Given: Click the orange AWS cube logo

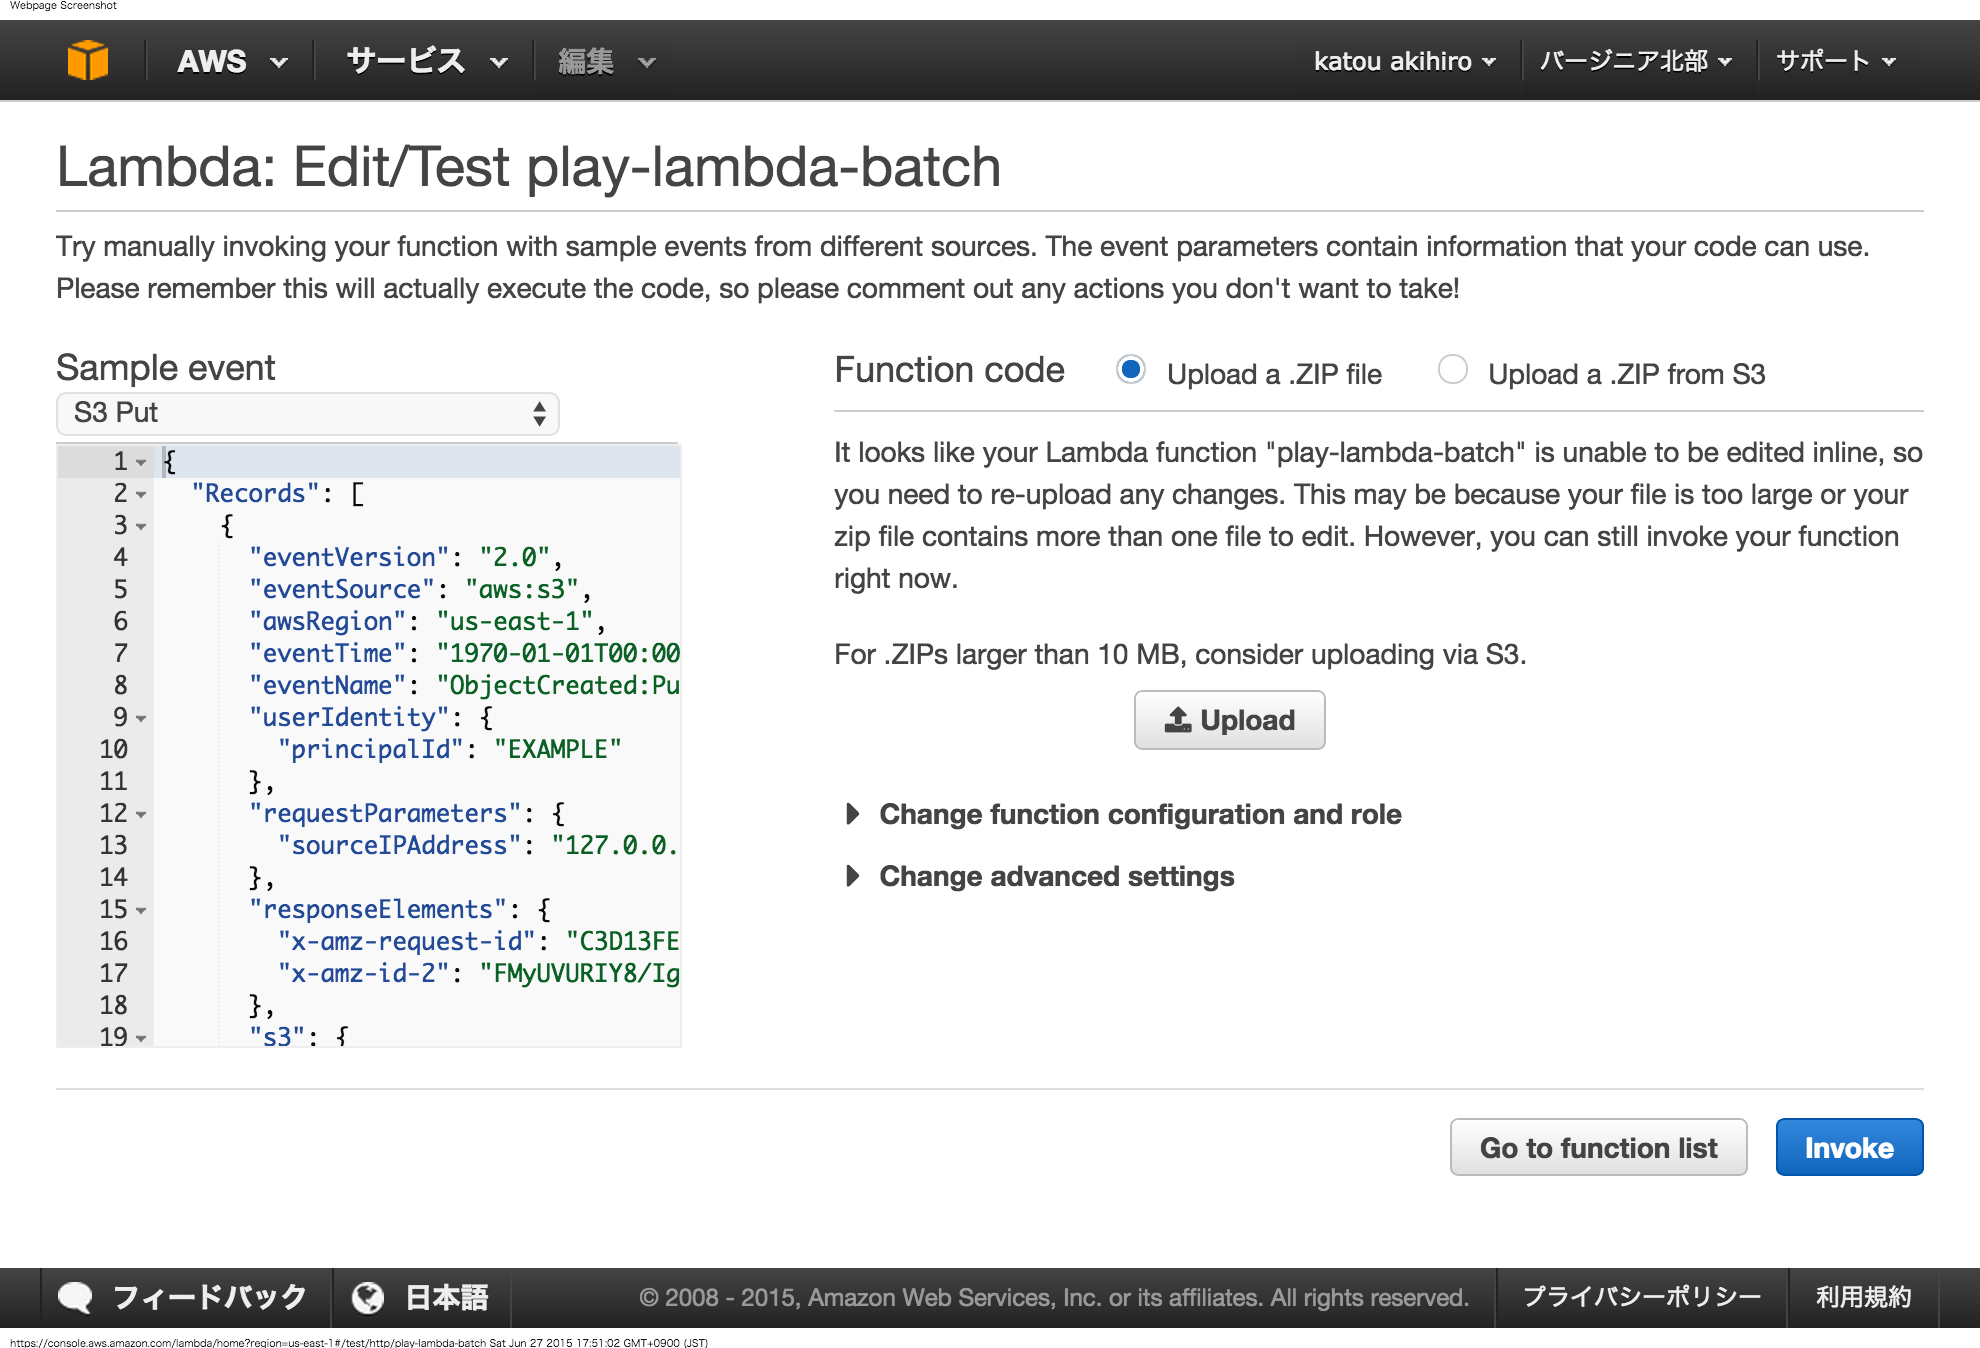Looking at the screenshot, I should tap(87, 61).
